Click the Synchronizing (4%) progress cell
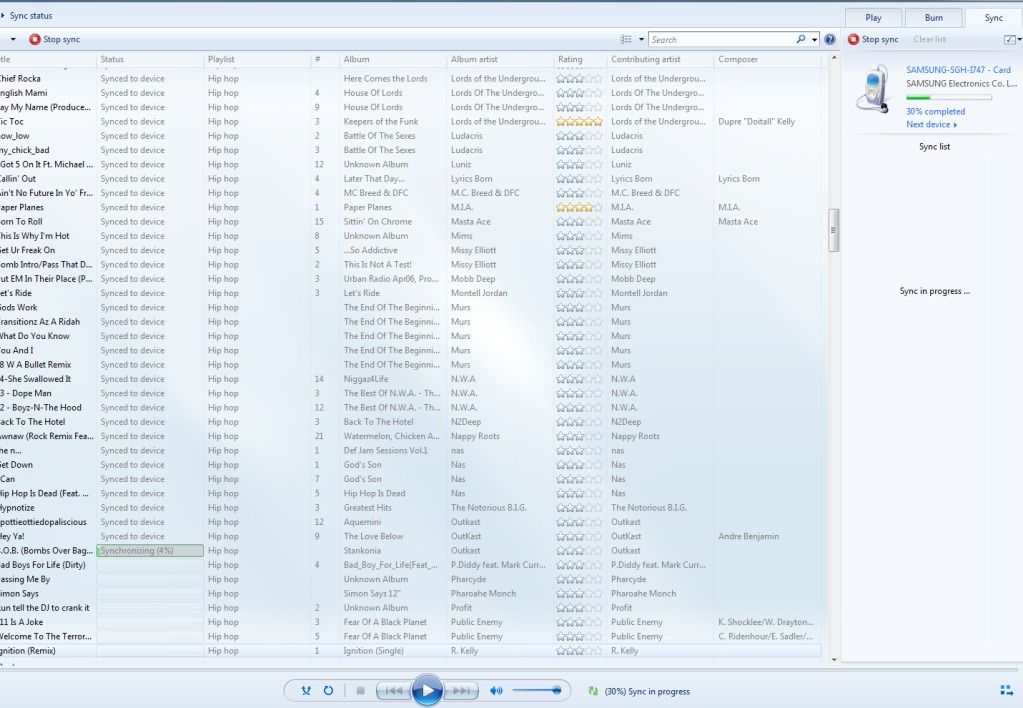 pos(150,551)
